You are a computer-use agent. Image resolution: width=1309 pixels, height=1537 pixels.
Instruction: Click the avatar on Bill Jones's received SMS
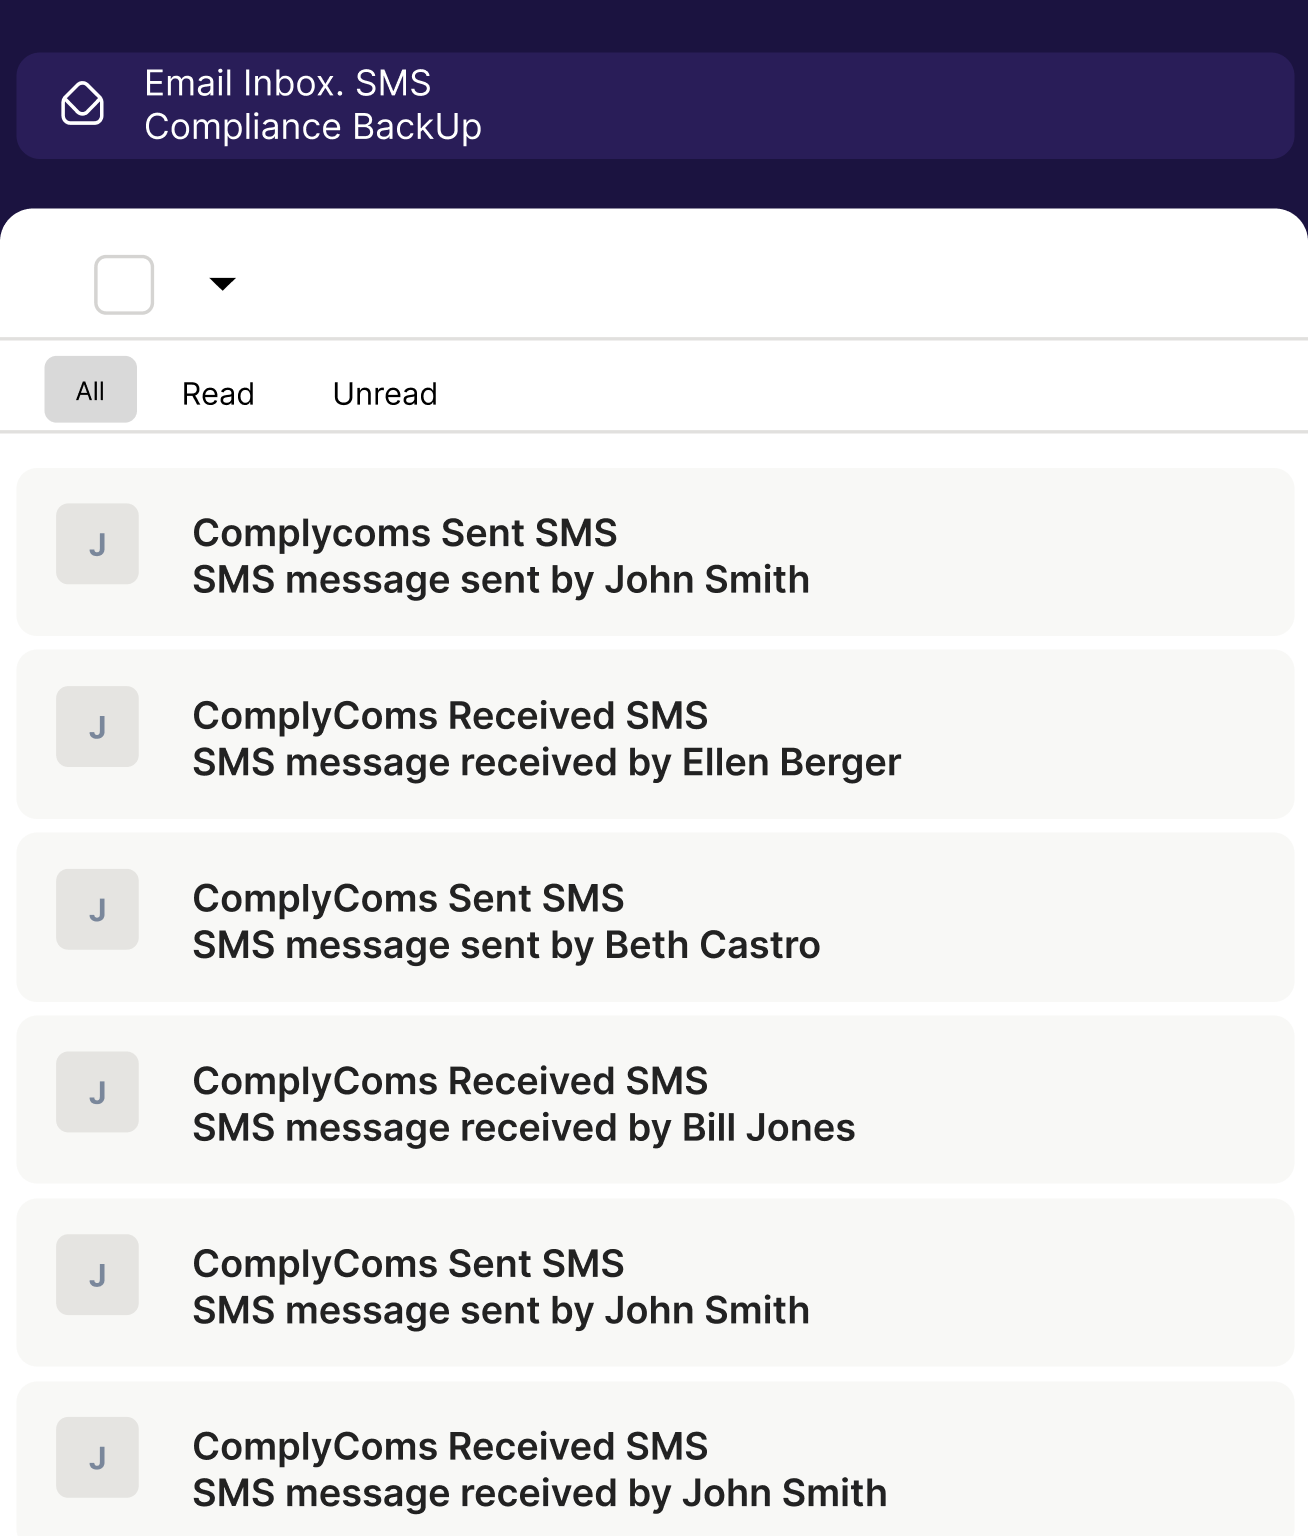click(97, 1092)
